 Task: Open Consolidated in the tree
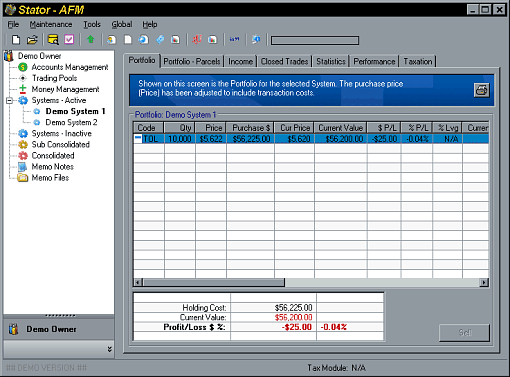[53, 155]
